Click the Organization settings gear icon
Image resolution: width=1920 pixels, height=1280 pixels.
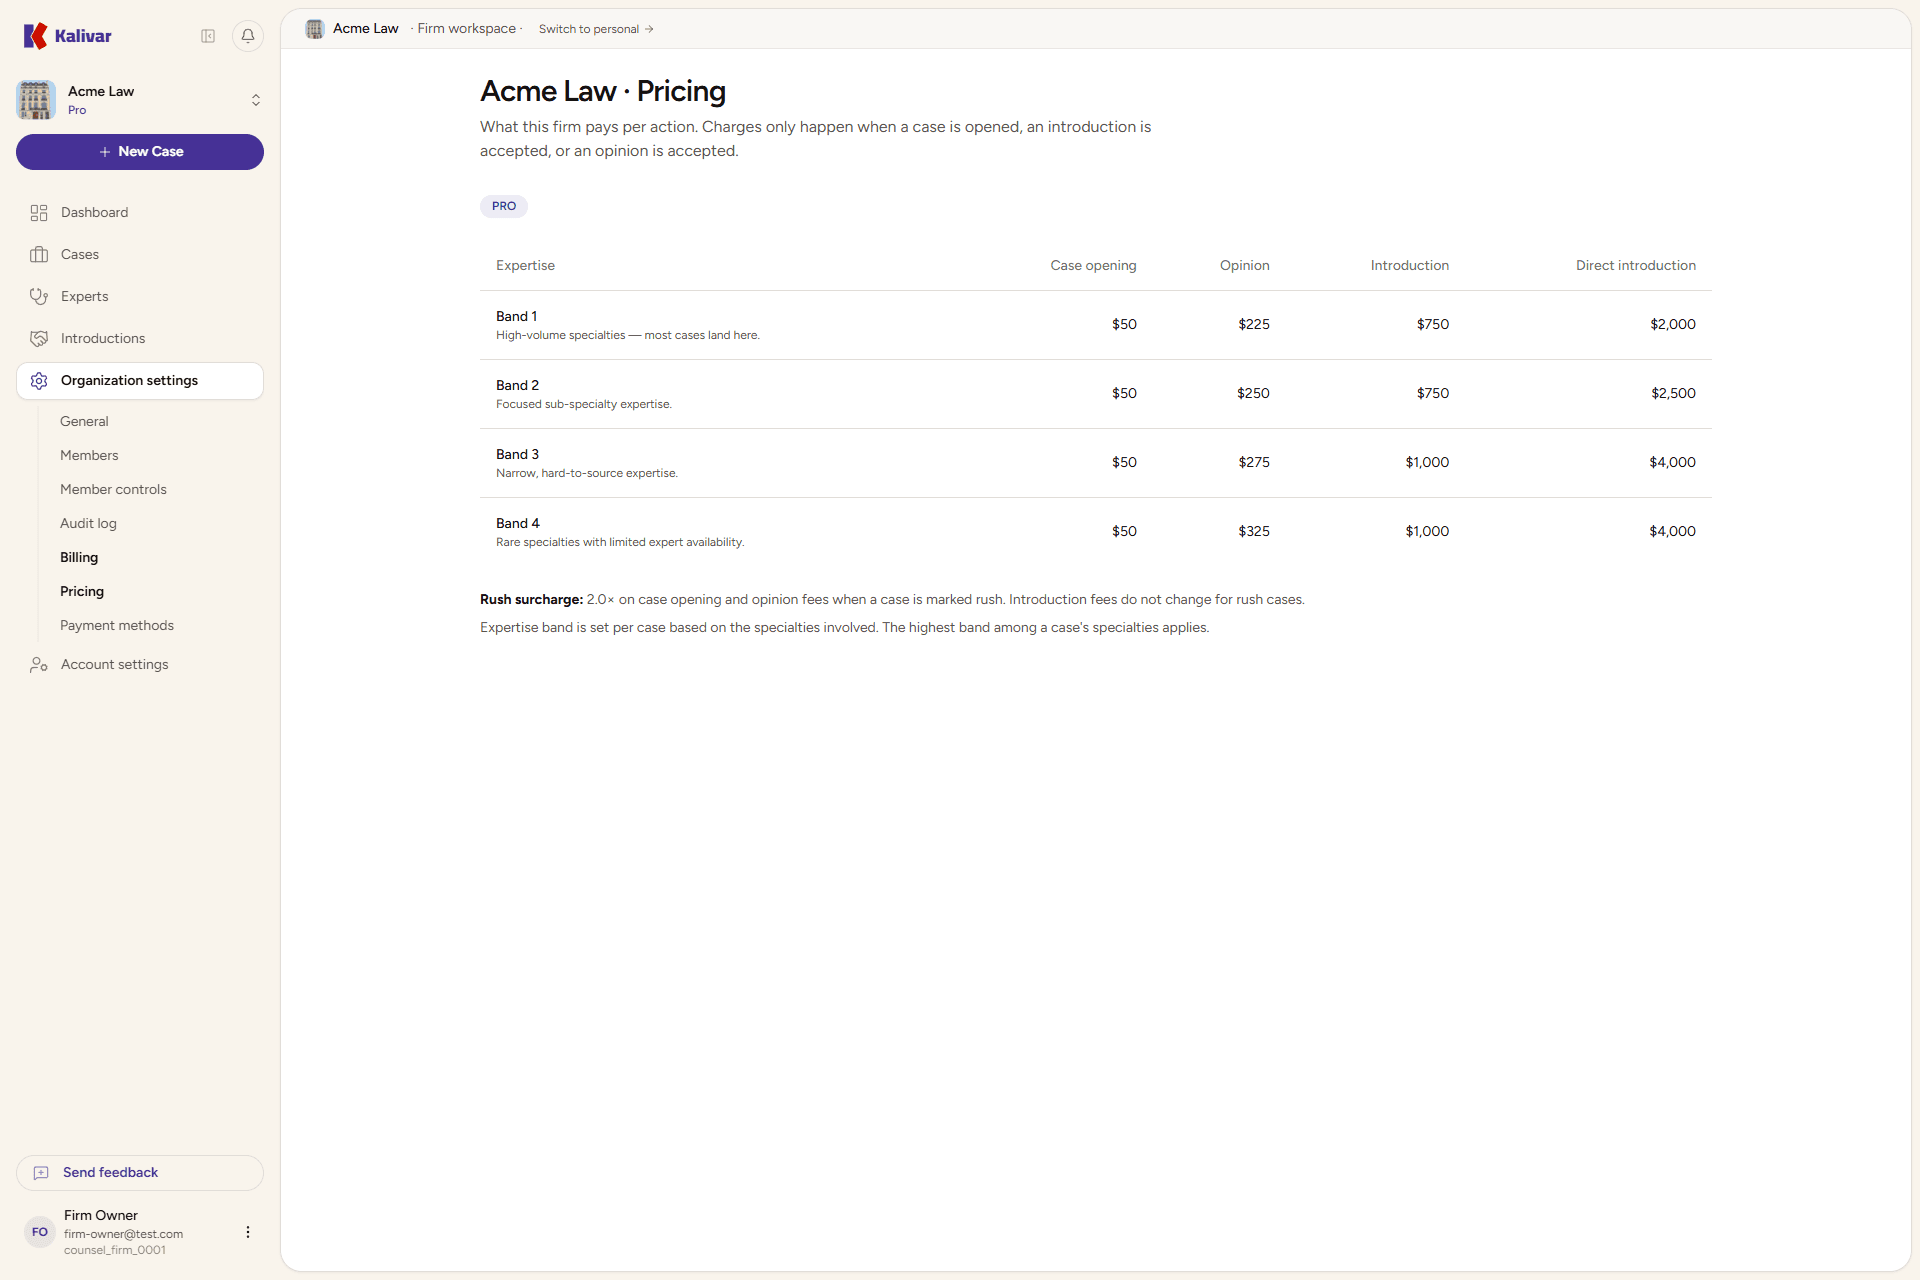coord(39,381)
